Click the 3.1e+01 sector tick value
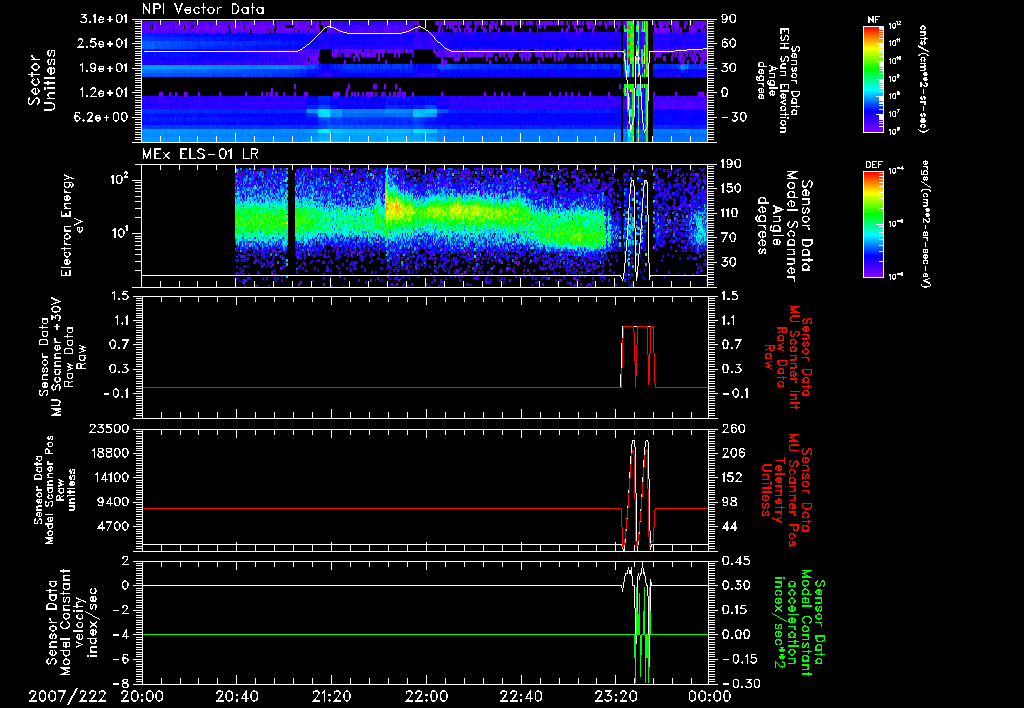 coord(104,19)
